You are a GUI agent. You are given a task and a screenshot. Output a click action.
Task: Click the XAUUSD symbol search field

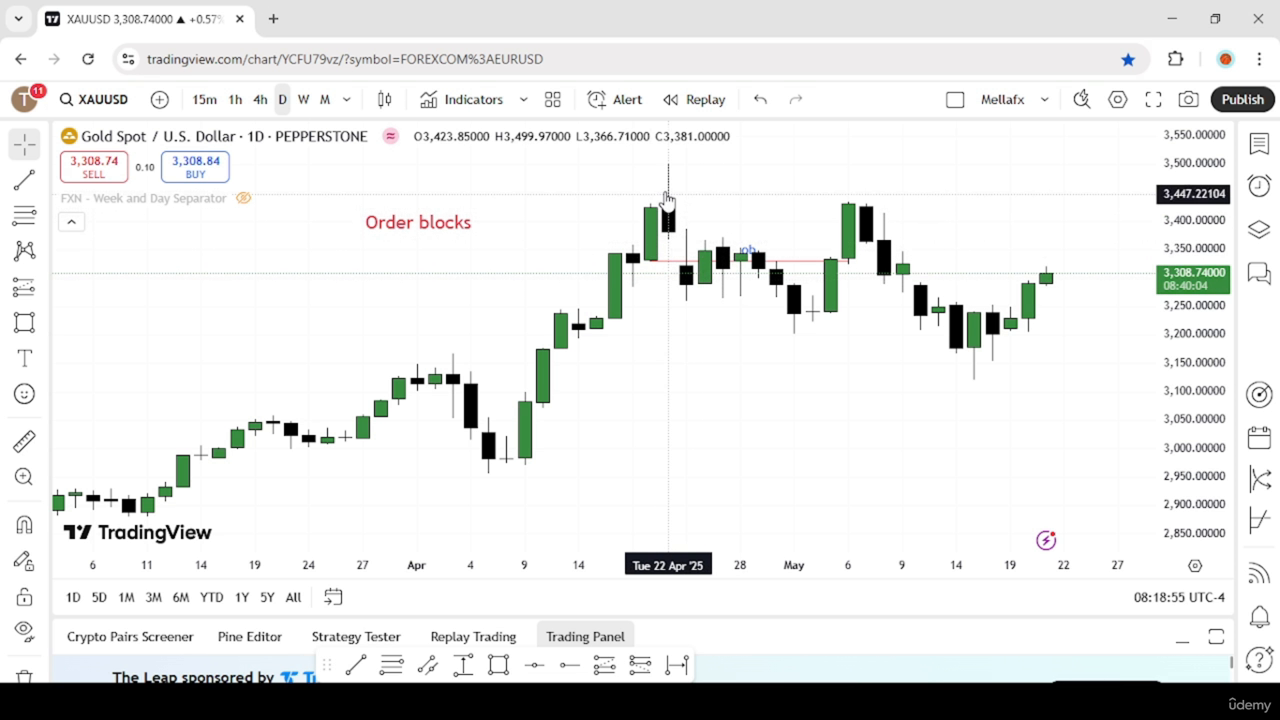pos(94,99)
